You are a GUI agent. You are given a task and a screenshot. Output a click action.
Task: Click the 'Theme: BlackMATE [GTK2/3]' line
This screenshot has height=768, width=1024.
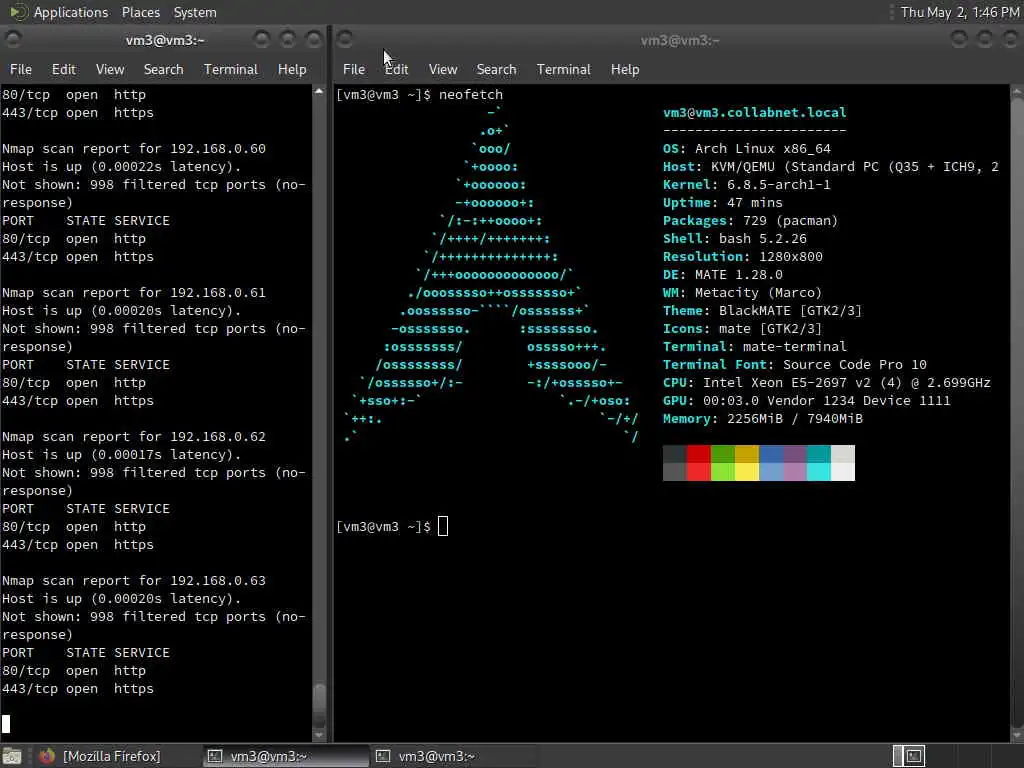(x=762, y=311)
